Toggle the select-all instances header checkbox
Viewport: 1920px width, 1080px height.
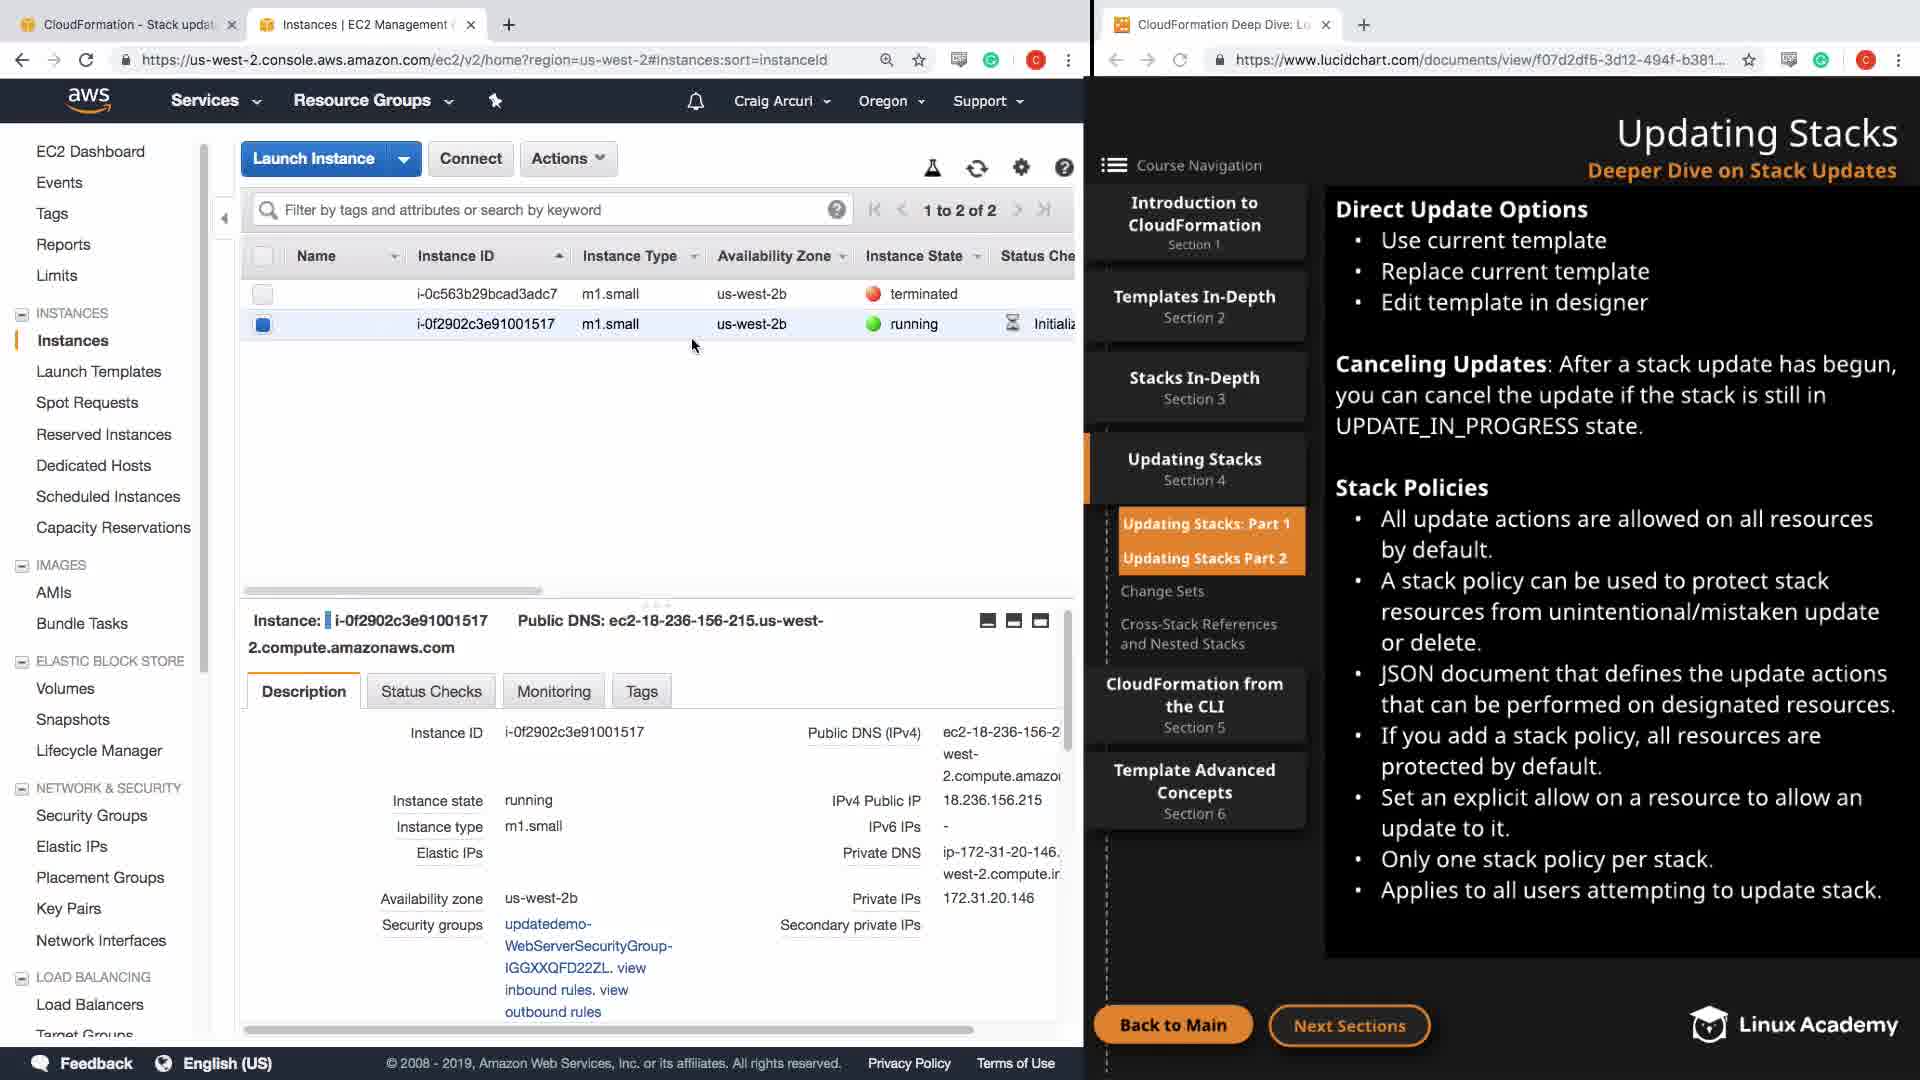[263, 256]
